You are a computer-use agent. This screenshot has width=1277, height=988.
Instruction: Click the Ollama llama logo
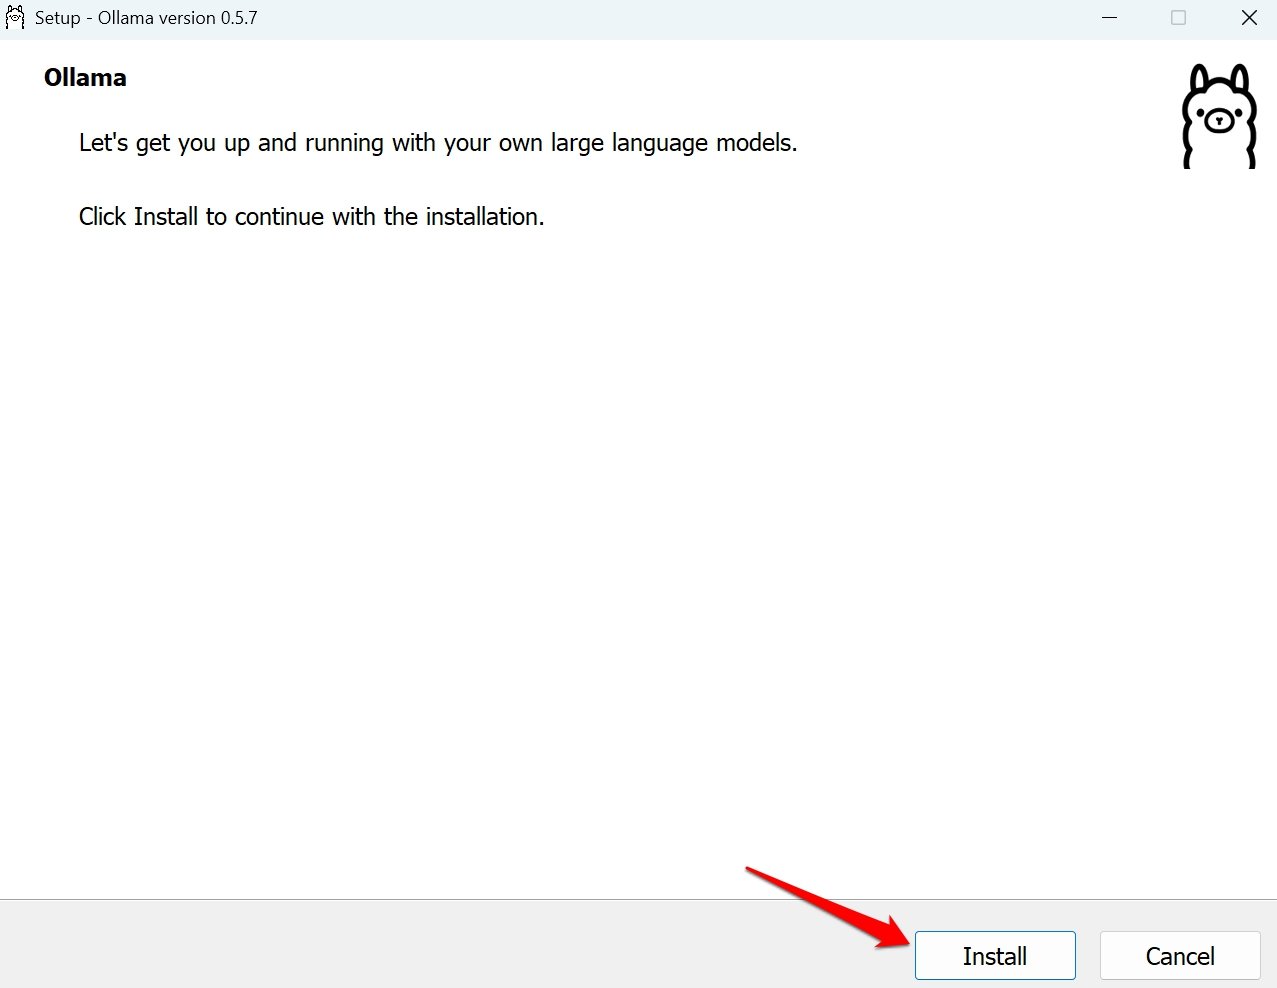click(1219, 116)
